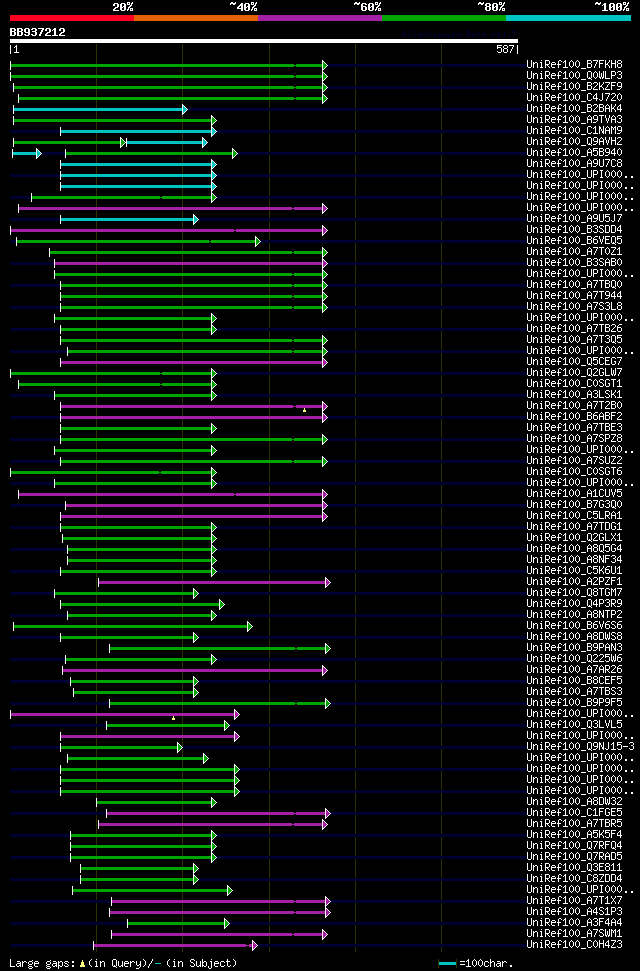Click the purple bar in the C0H4Z3 row
This screenshot has width=640, height=971.
coord(175,946)
